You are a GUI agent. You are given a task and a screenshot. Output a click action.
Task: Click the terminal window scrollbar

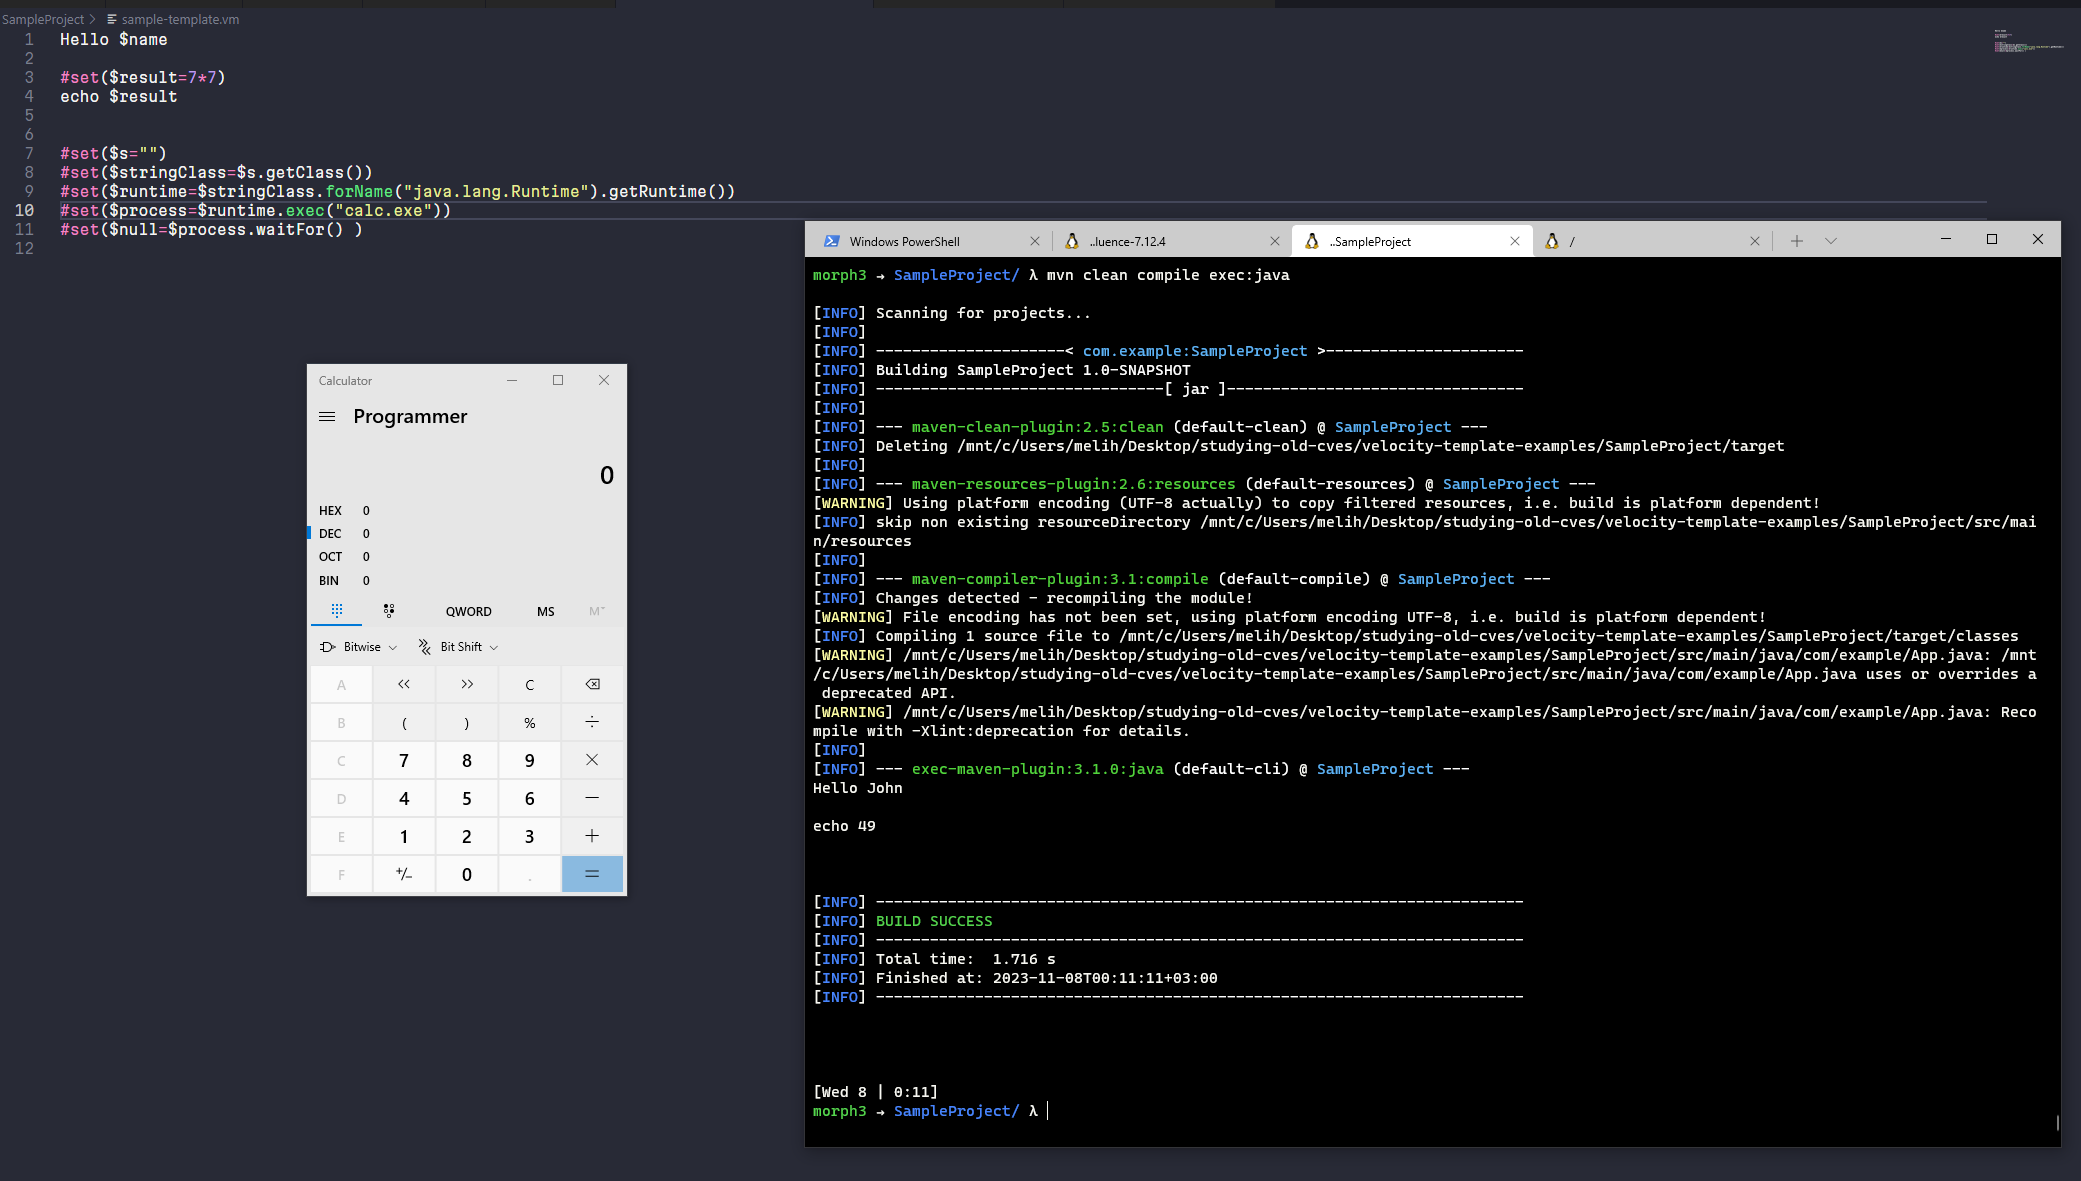coord(2057,1122)
